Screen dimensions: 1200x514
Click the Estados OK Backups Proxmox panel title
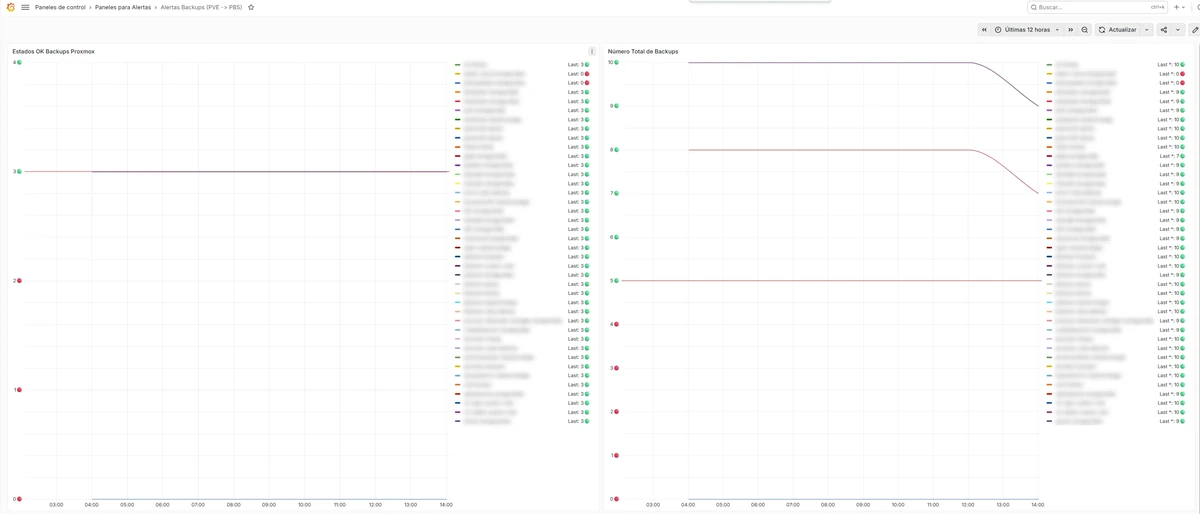pyautogui.click(x=53, y=51)
